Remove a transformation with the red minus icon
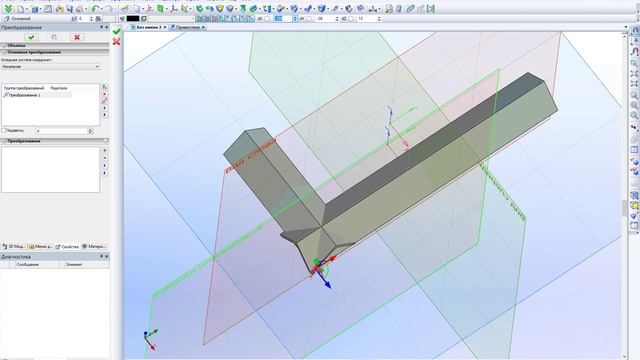This screenshot has width=640, height=360. click(105, 158)
